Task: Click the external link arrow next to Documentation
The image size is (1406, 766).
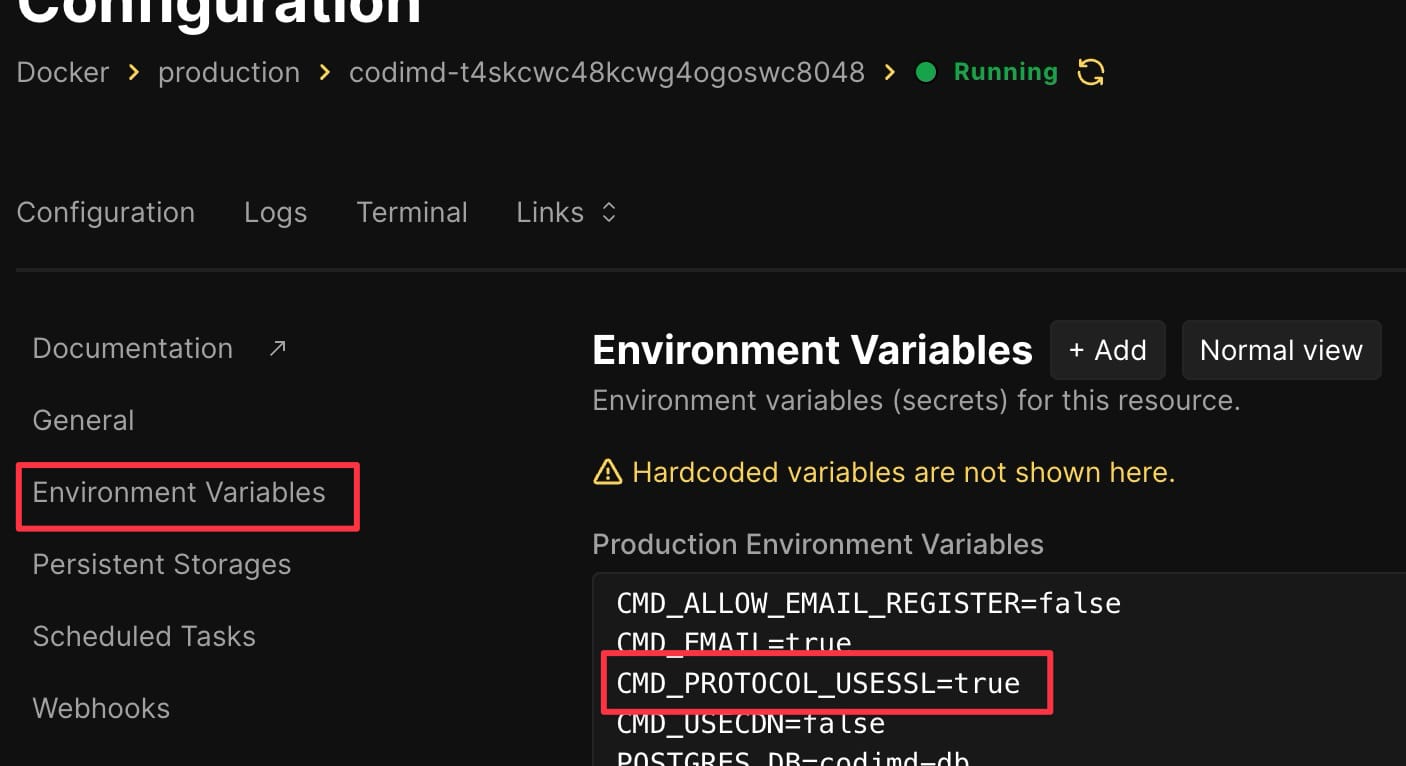Action: (x=278, y=348)
